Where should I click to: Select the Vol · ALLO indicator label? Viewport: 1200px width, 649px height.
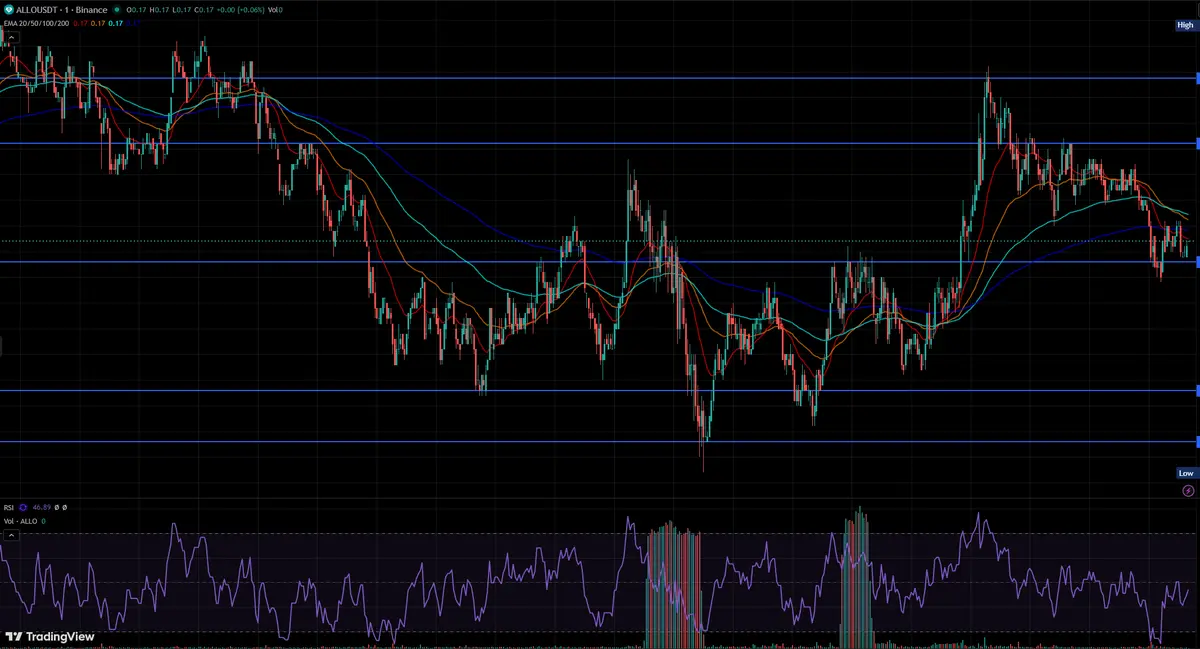[21, 521]
